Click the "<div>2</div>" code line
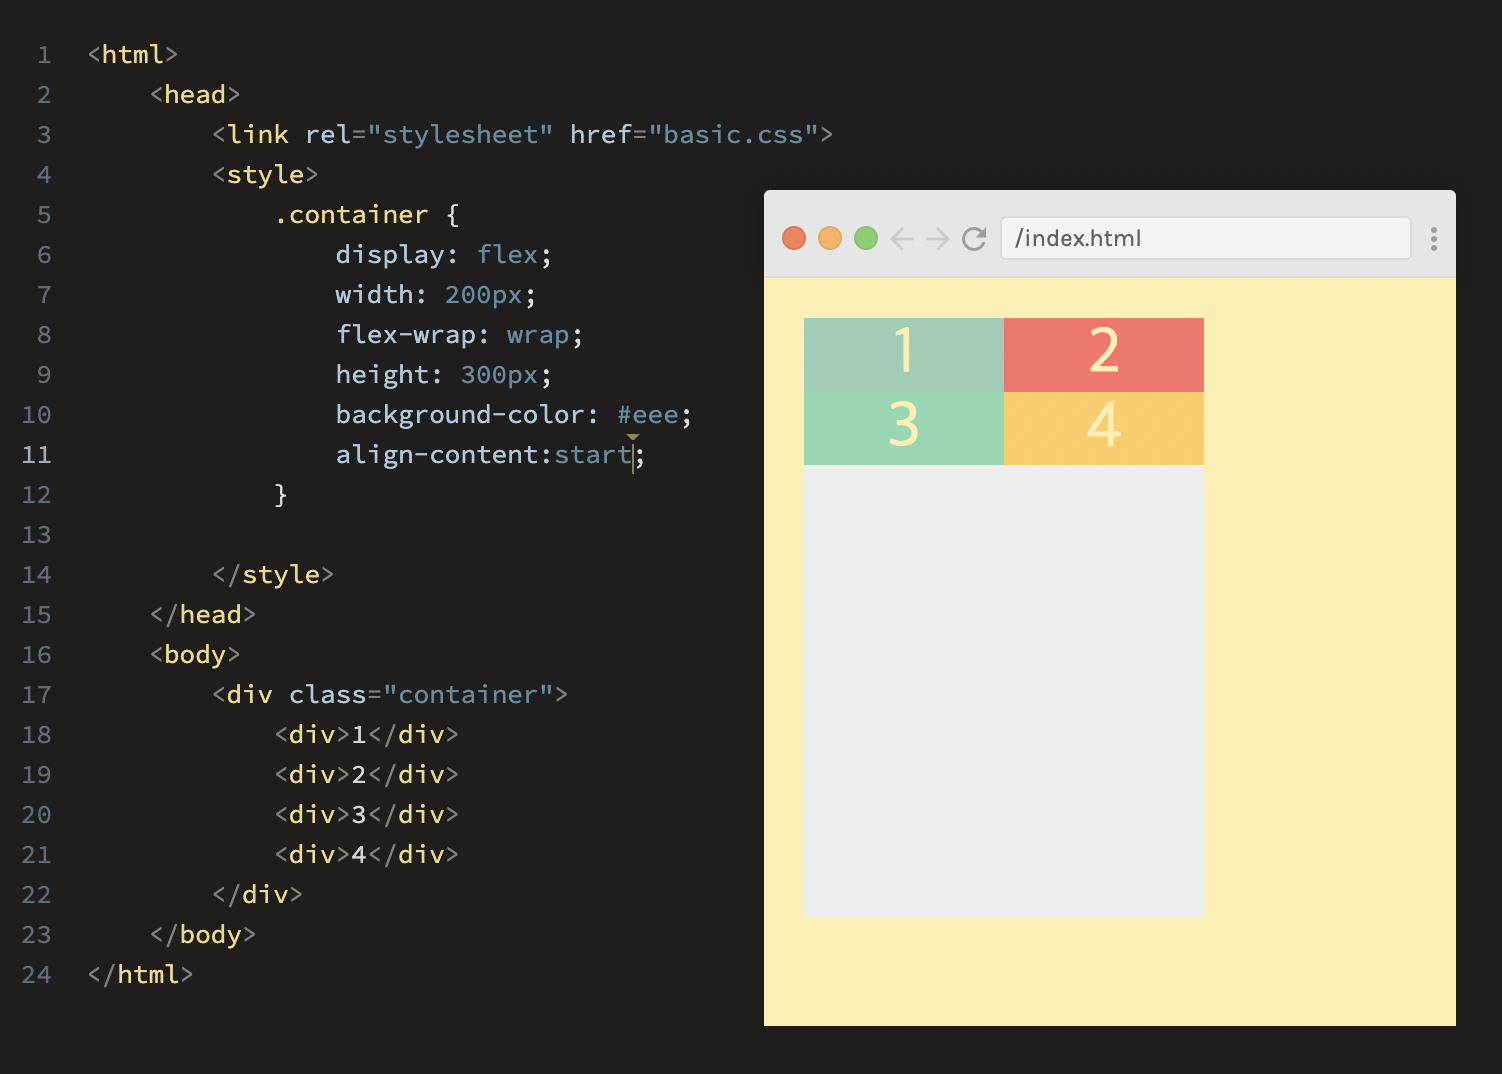 tap(366, 775)
